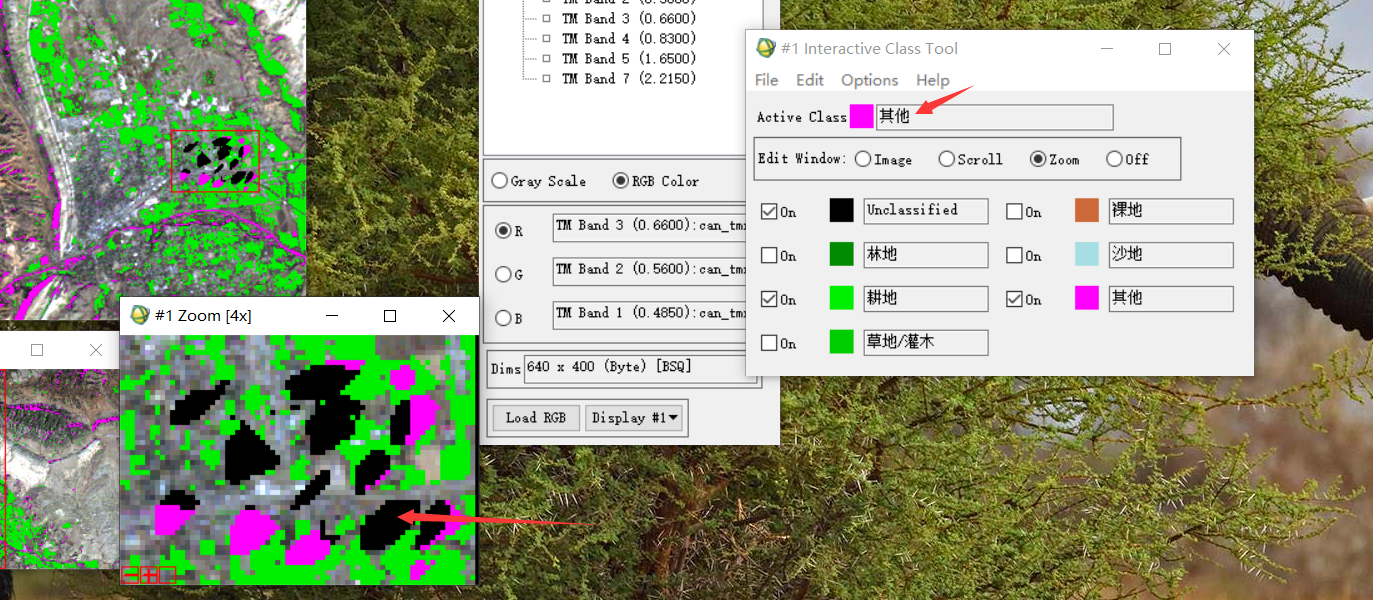Click the bright green 耕地 color swatch
1373x600 pixels.
tap(842, 298)
